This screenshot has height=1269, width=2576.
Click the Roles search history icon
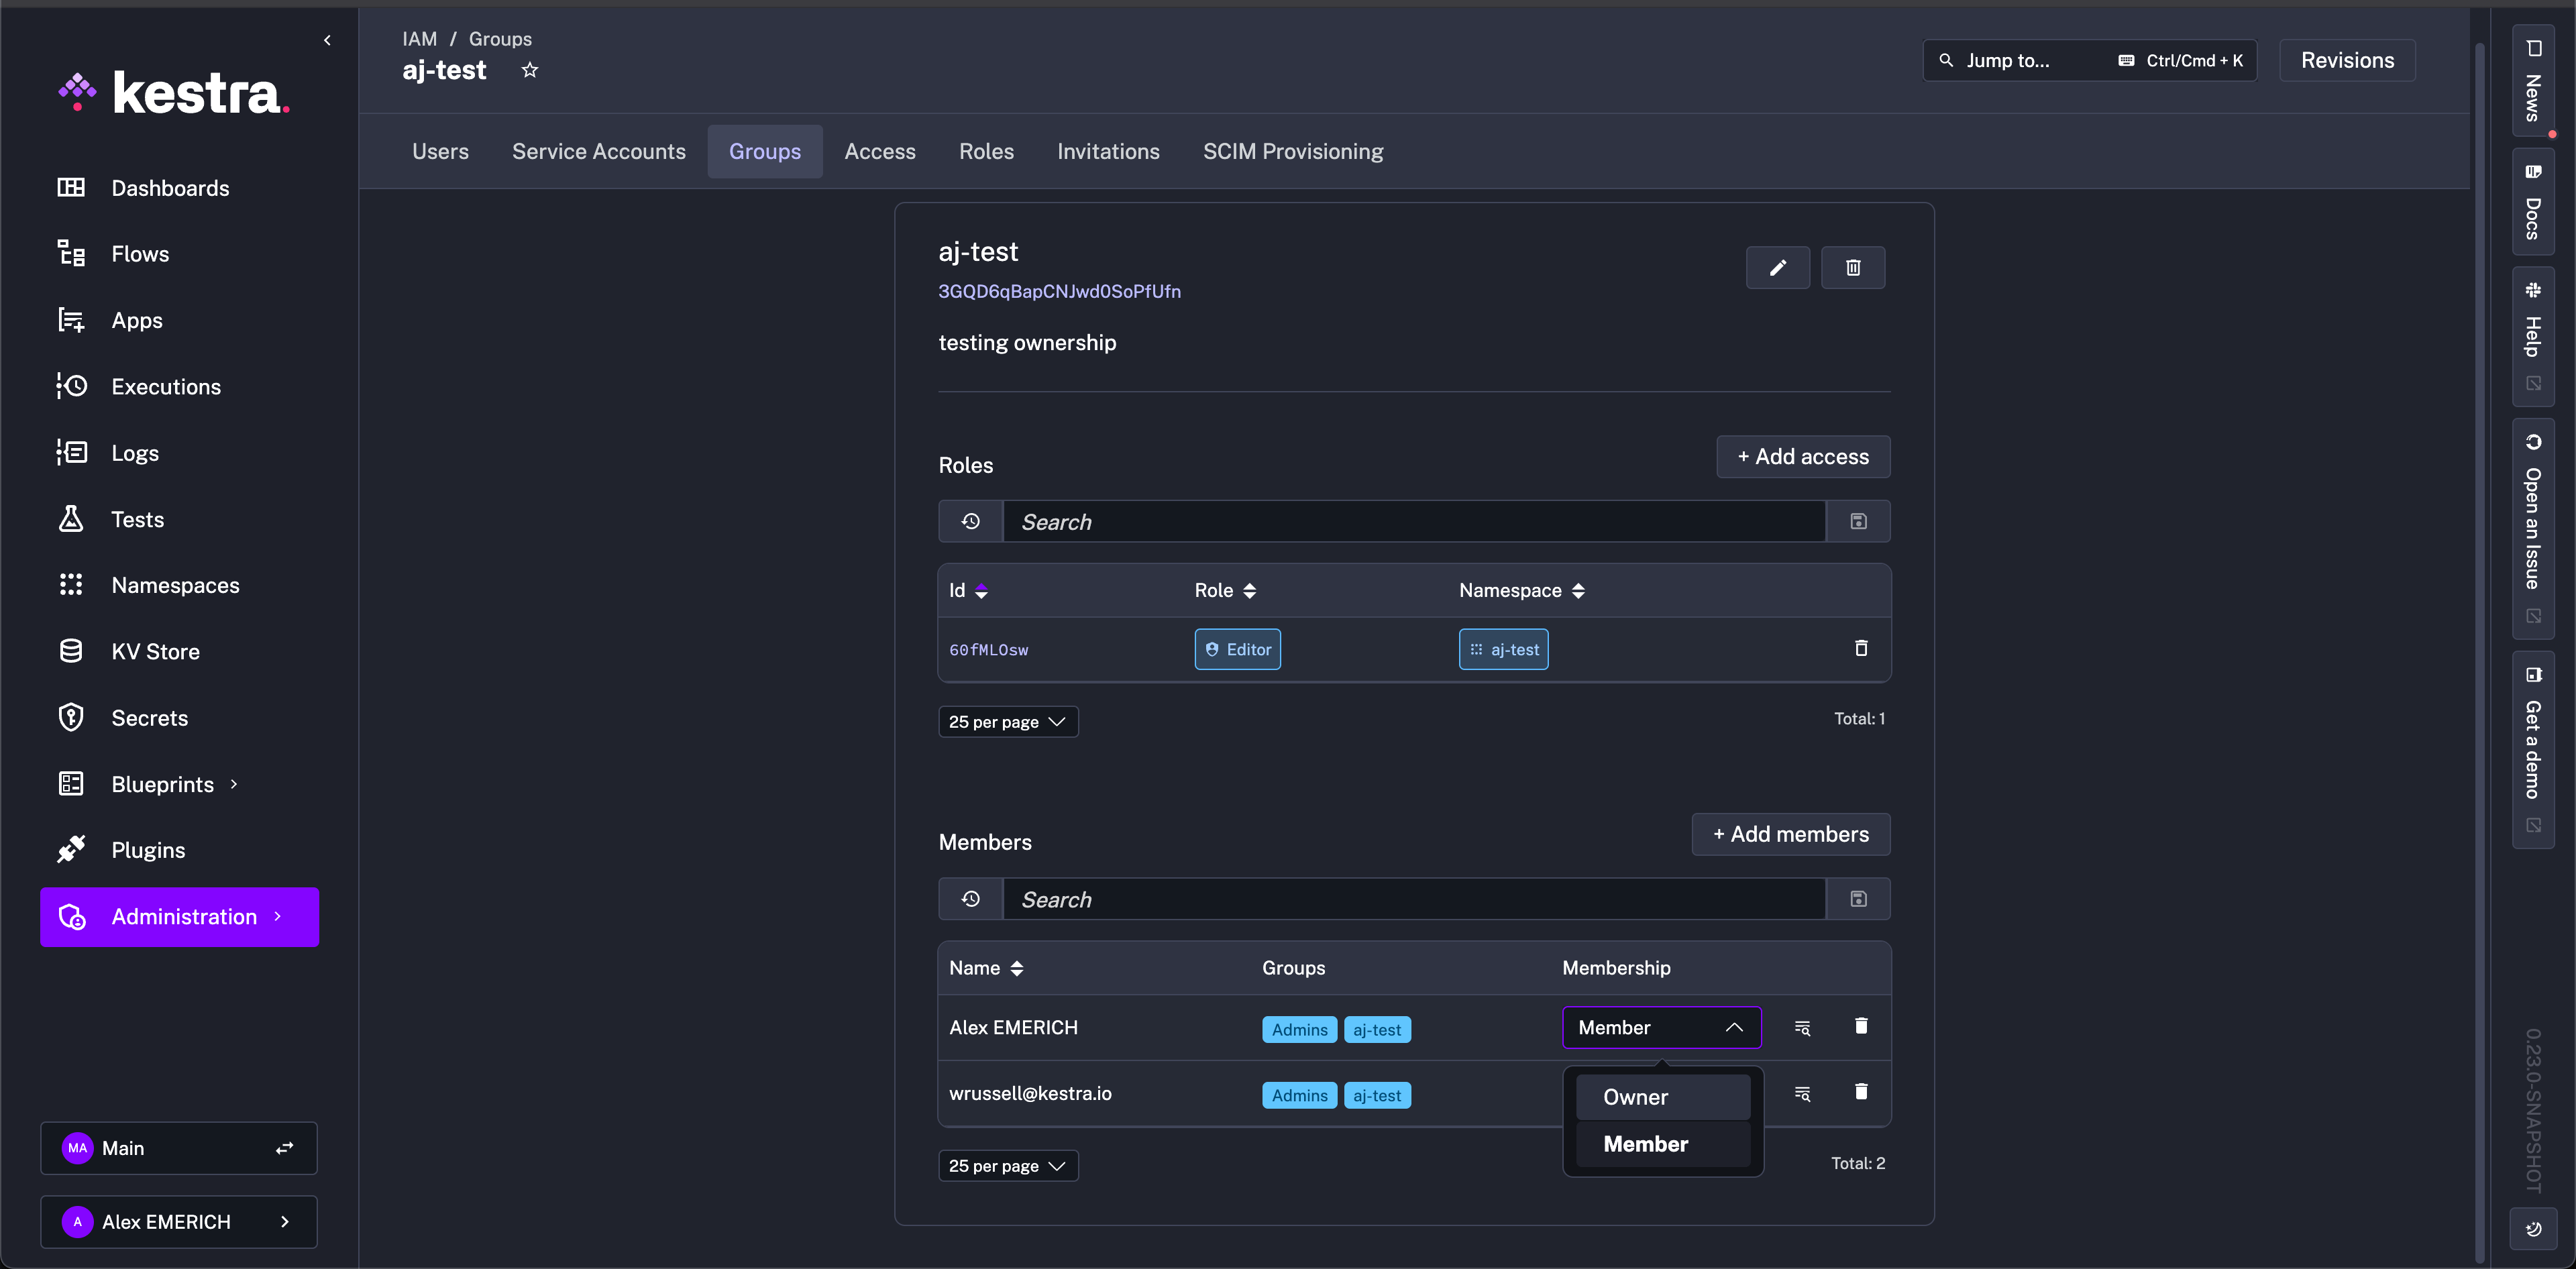point(970,521)
